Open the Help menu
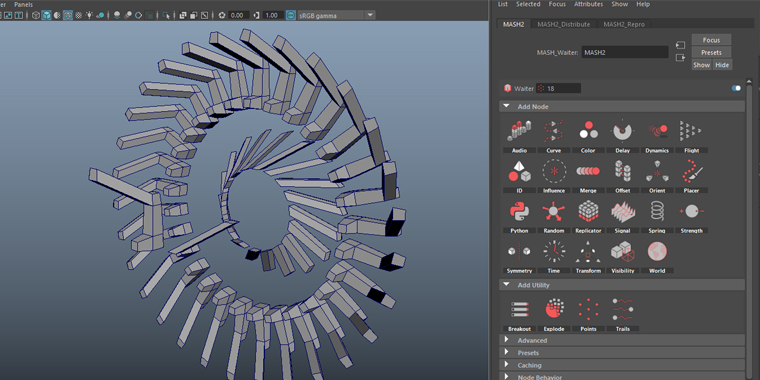The width and height of the screenshot is (760, 380). point(643,4)
